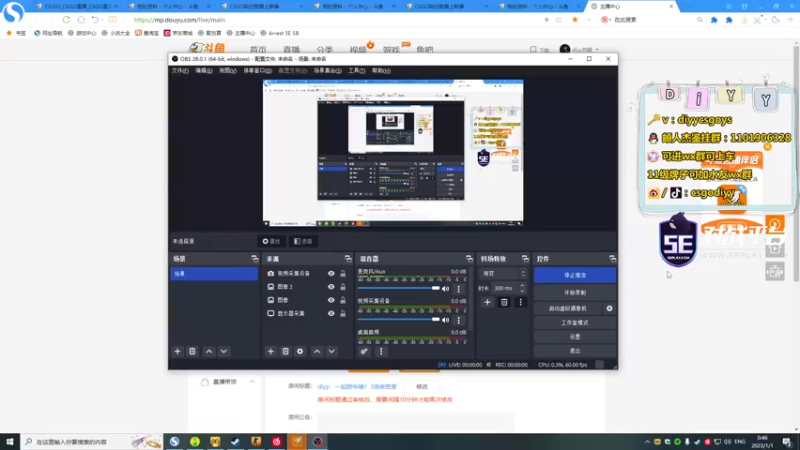Pop out the 场景 dock panel
Viewport: 800px width, 450px height.
(255, 259)
